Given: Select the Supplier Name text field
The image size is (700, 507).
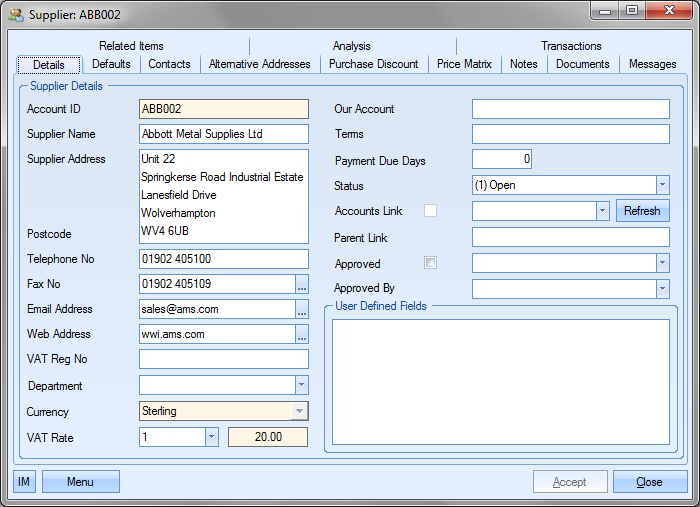Looking at the screenshot, I should 224,134.
